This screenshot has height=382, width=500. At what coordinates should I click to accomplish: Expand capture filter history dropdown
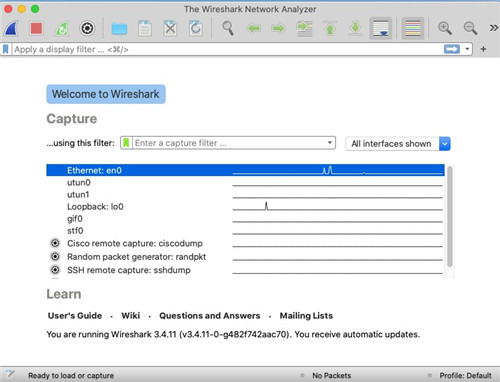coord(330,143)
